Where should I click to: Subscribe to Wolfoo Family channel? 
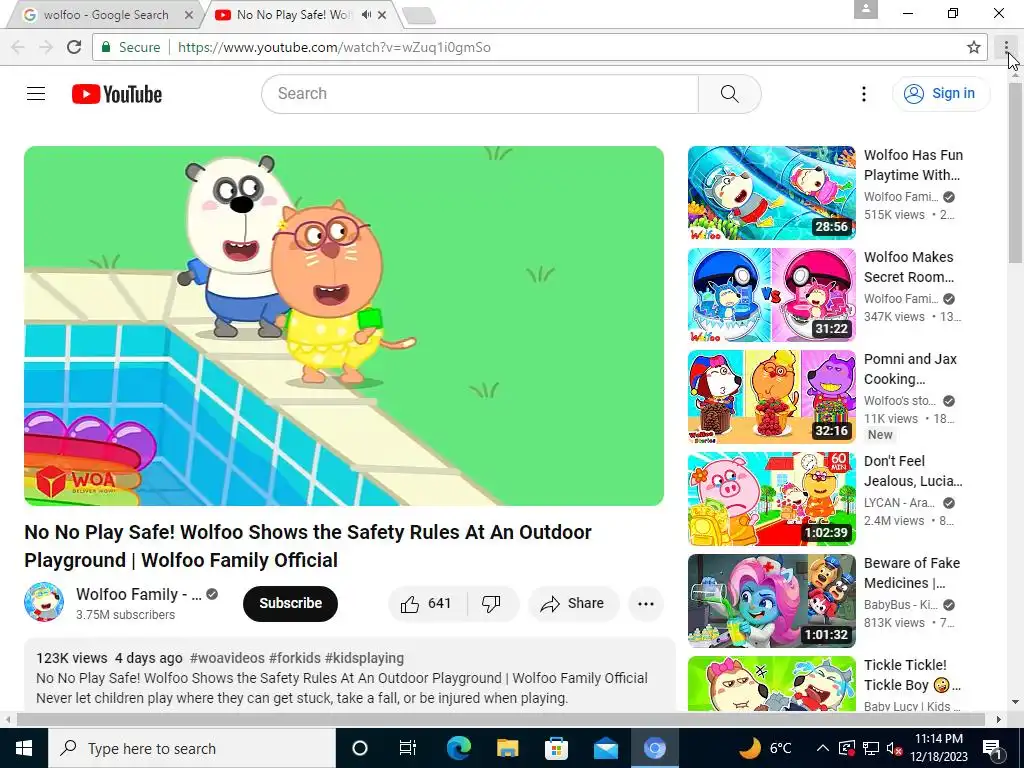[290, 603]
